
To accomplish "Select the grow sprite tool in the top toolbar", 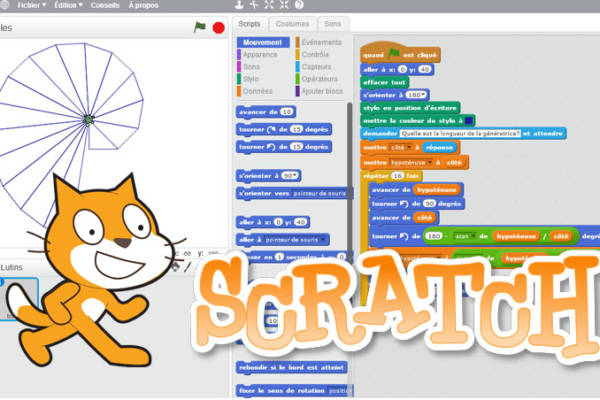I will tap(269, 5).
